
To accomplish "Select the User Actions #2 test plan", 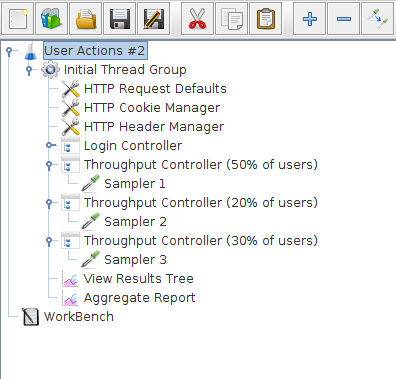I will [x=95, y=51].
